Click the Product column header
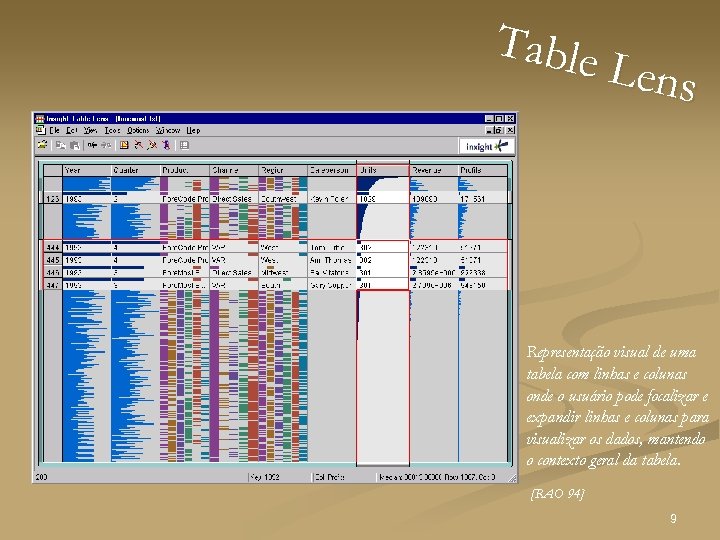Viewport: 720px width, 540px height. (x=185, y=170)
